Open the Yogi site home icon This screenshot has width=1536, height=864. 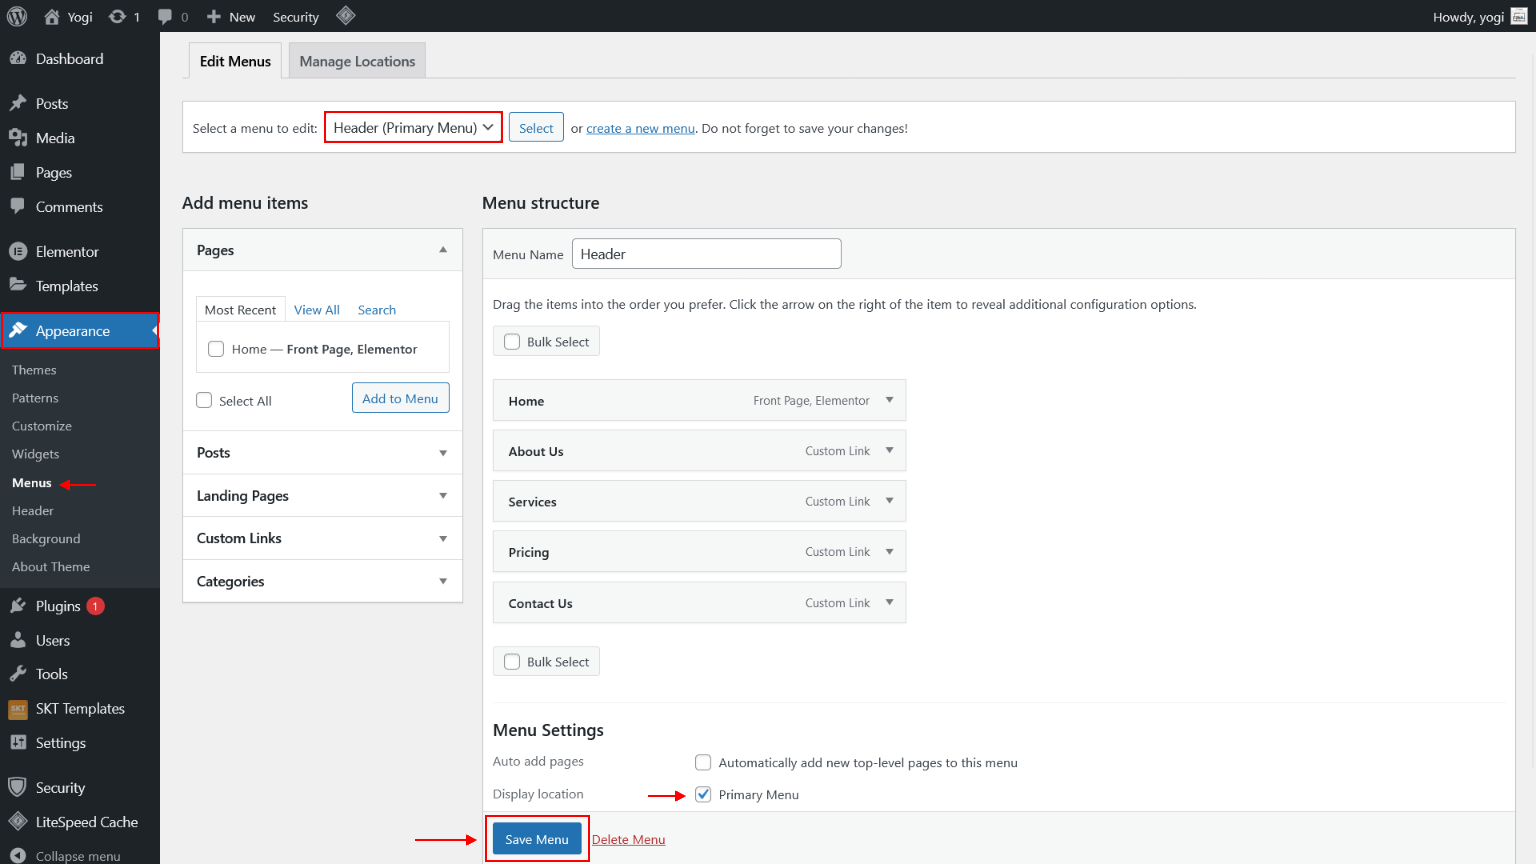pos(52,17)
